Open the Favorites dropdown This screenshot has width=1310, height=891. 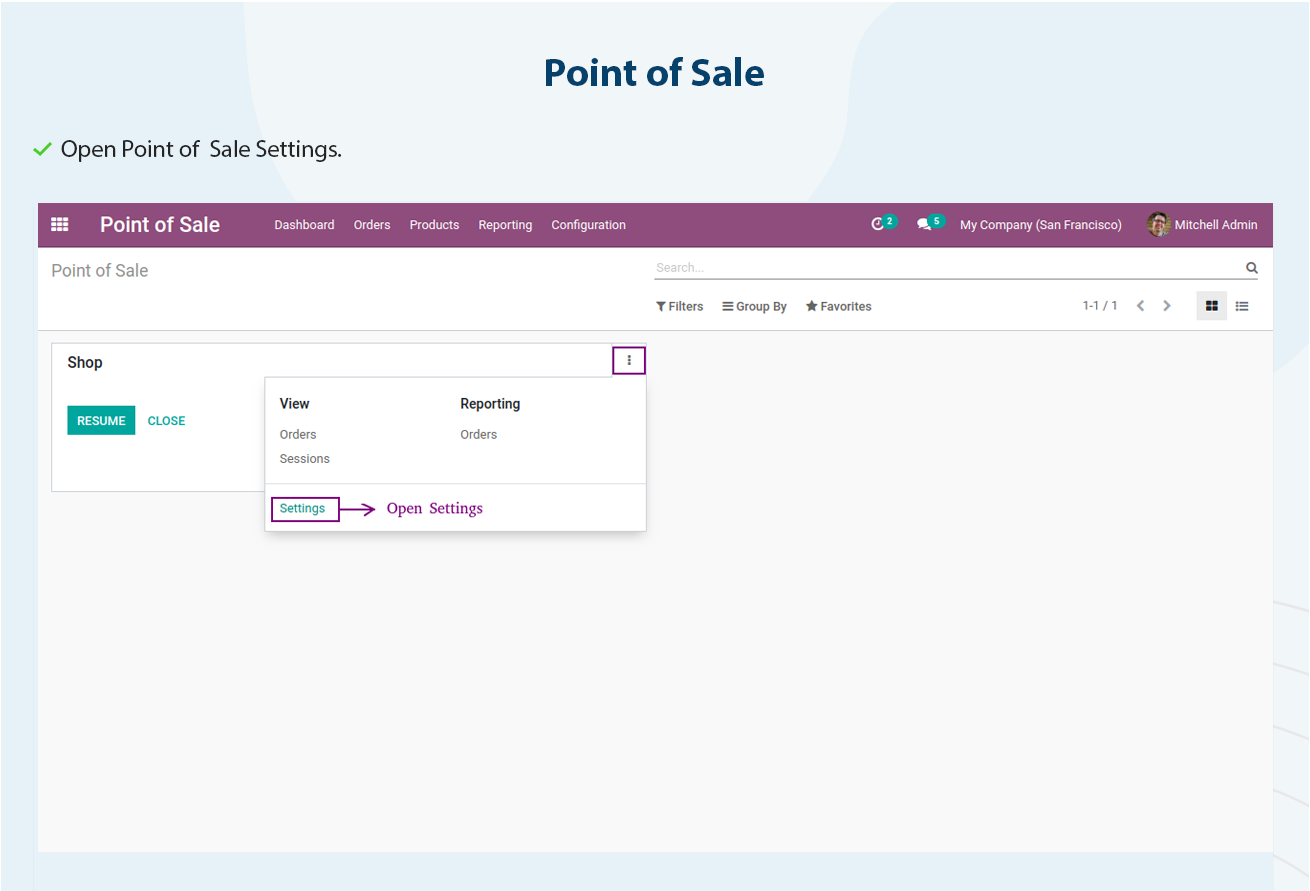point(838,306)
